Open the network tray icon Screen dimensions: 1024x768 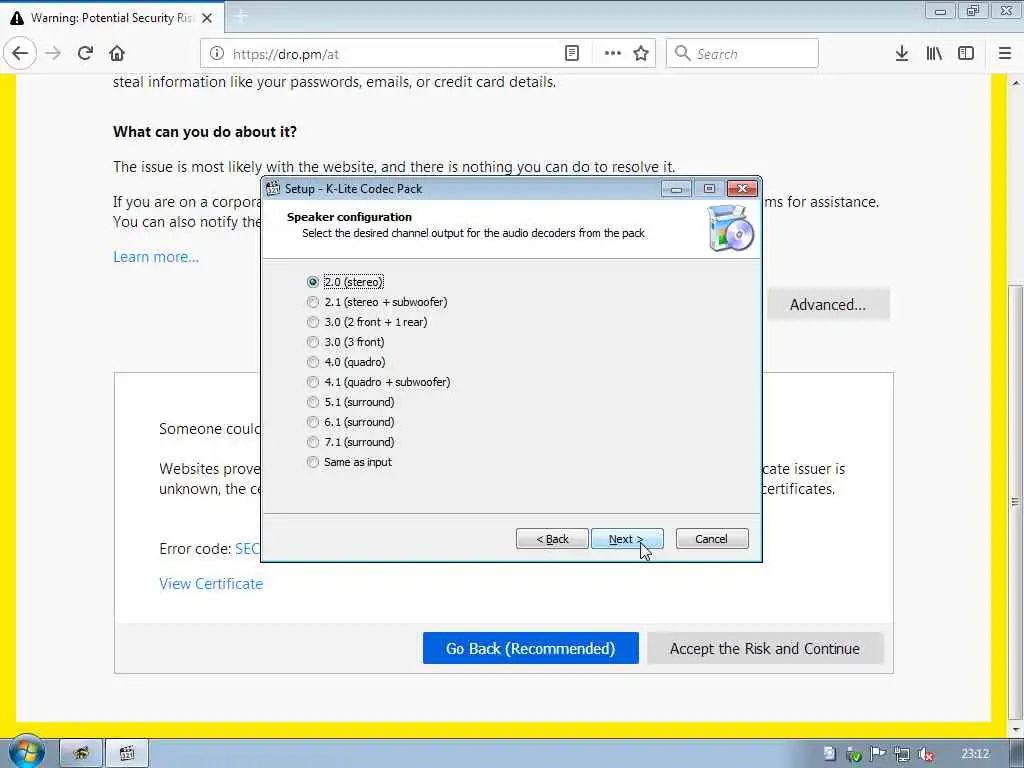[902, 754]
